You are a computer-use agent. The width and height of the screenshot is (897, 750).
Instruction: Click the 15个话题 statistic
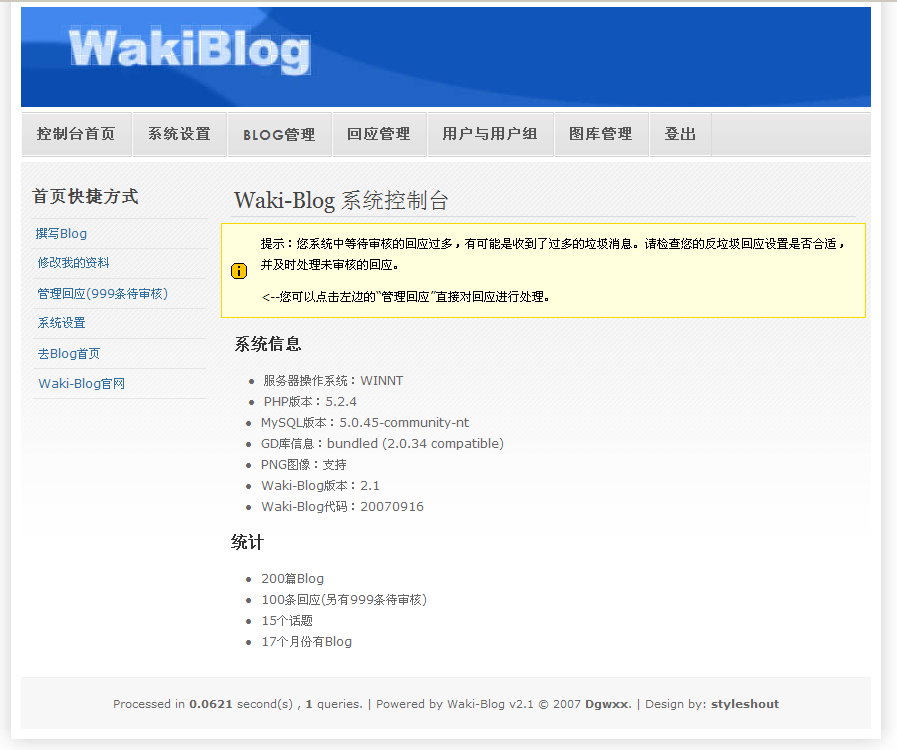pyautogui.click(x=287, y=621)
